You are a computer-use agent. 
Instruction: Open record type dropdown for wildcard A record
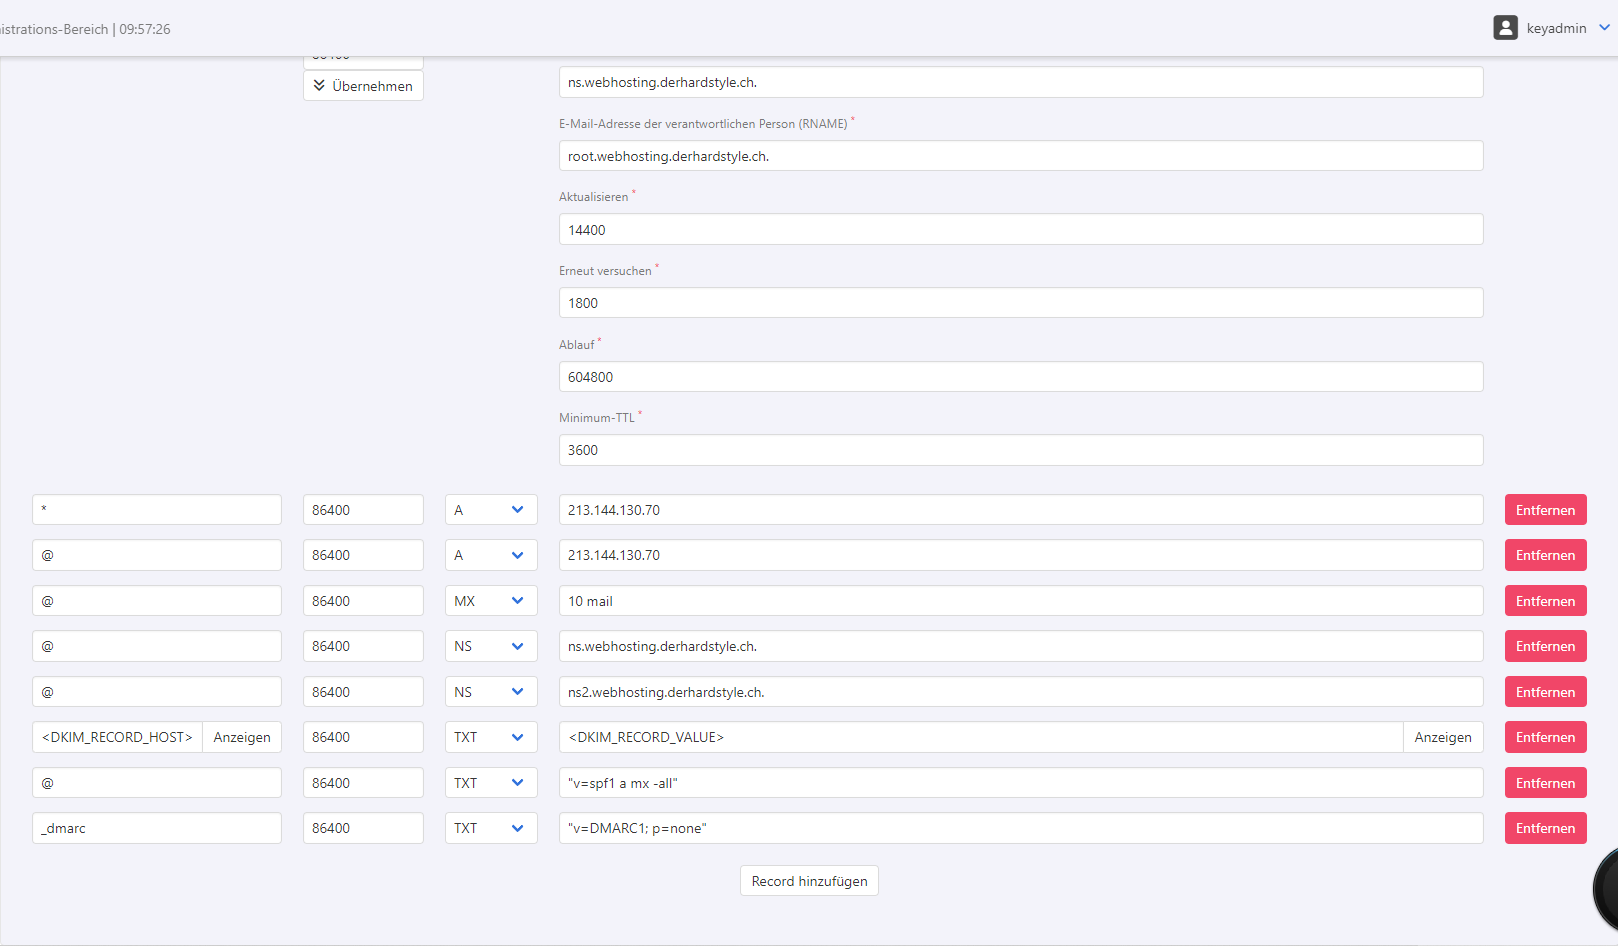click(x=490, y=510)
